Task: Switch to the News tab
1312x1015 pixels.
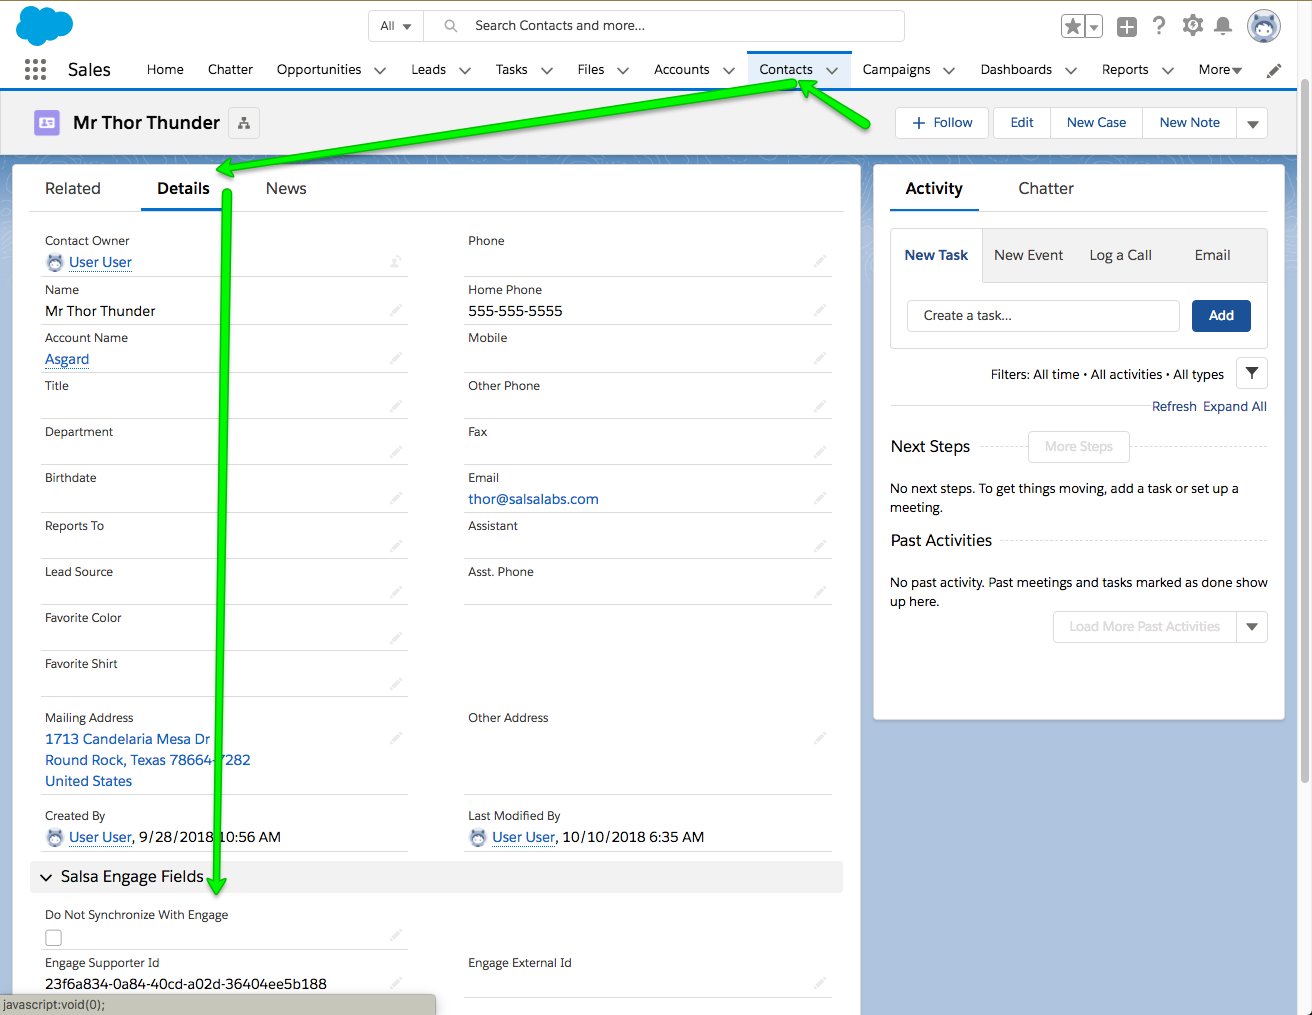Action: coord(286,188)
